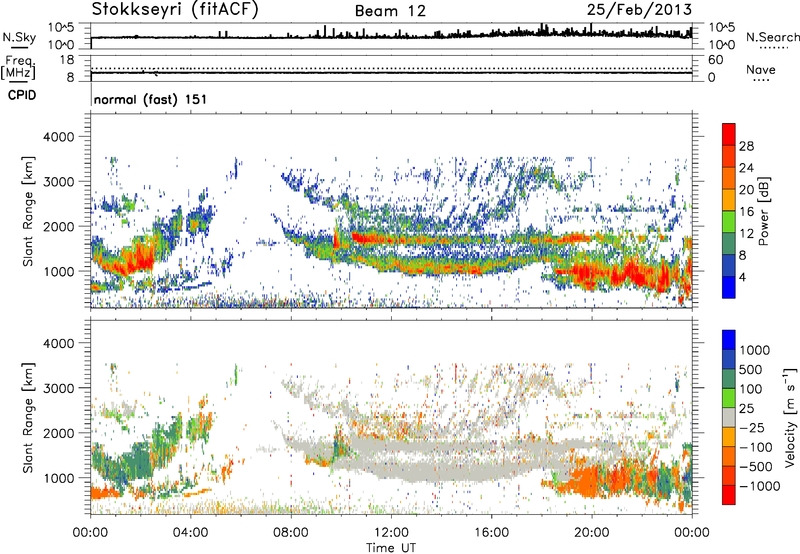Click the sky noise strip plot
This screenshot has height=554, width=800.
coord(391,36)
